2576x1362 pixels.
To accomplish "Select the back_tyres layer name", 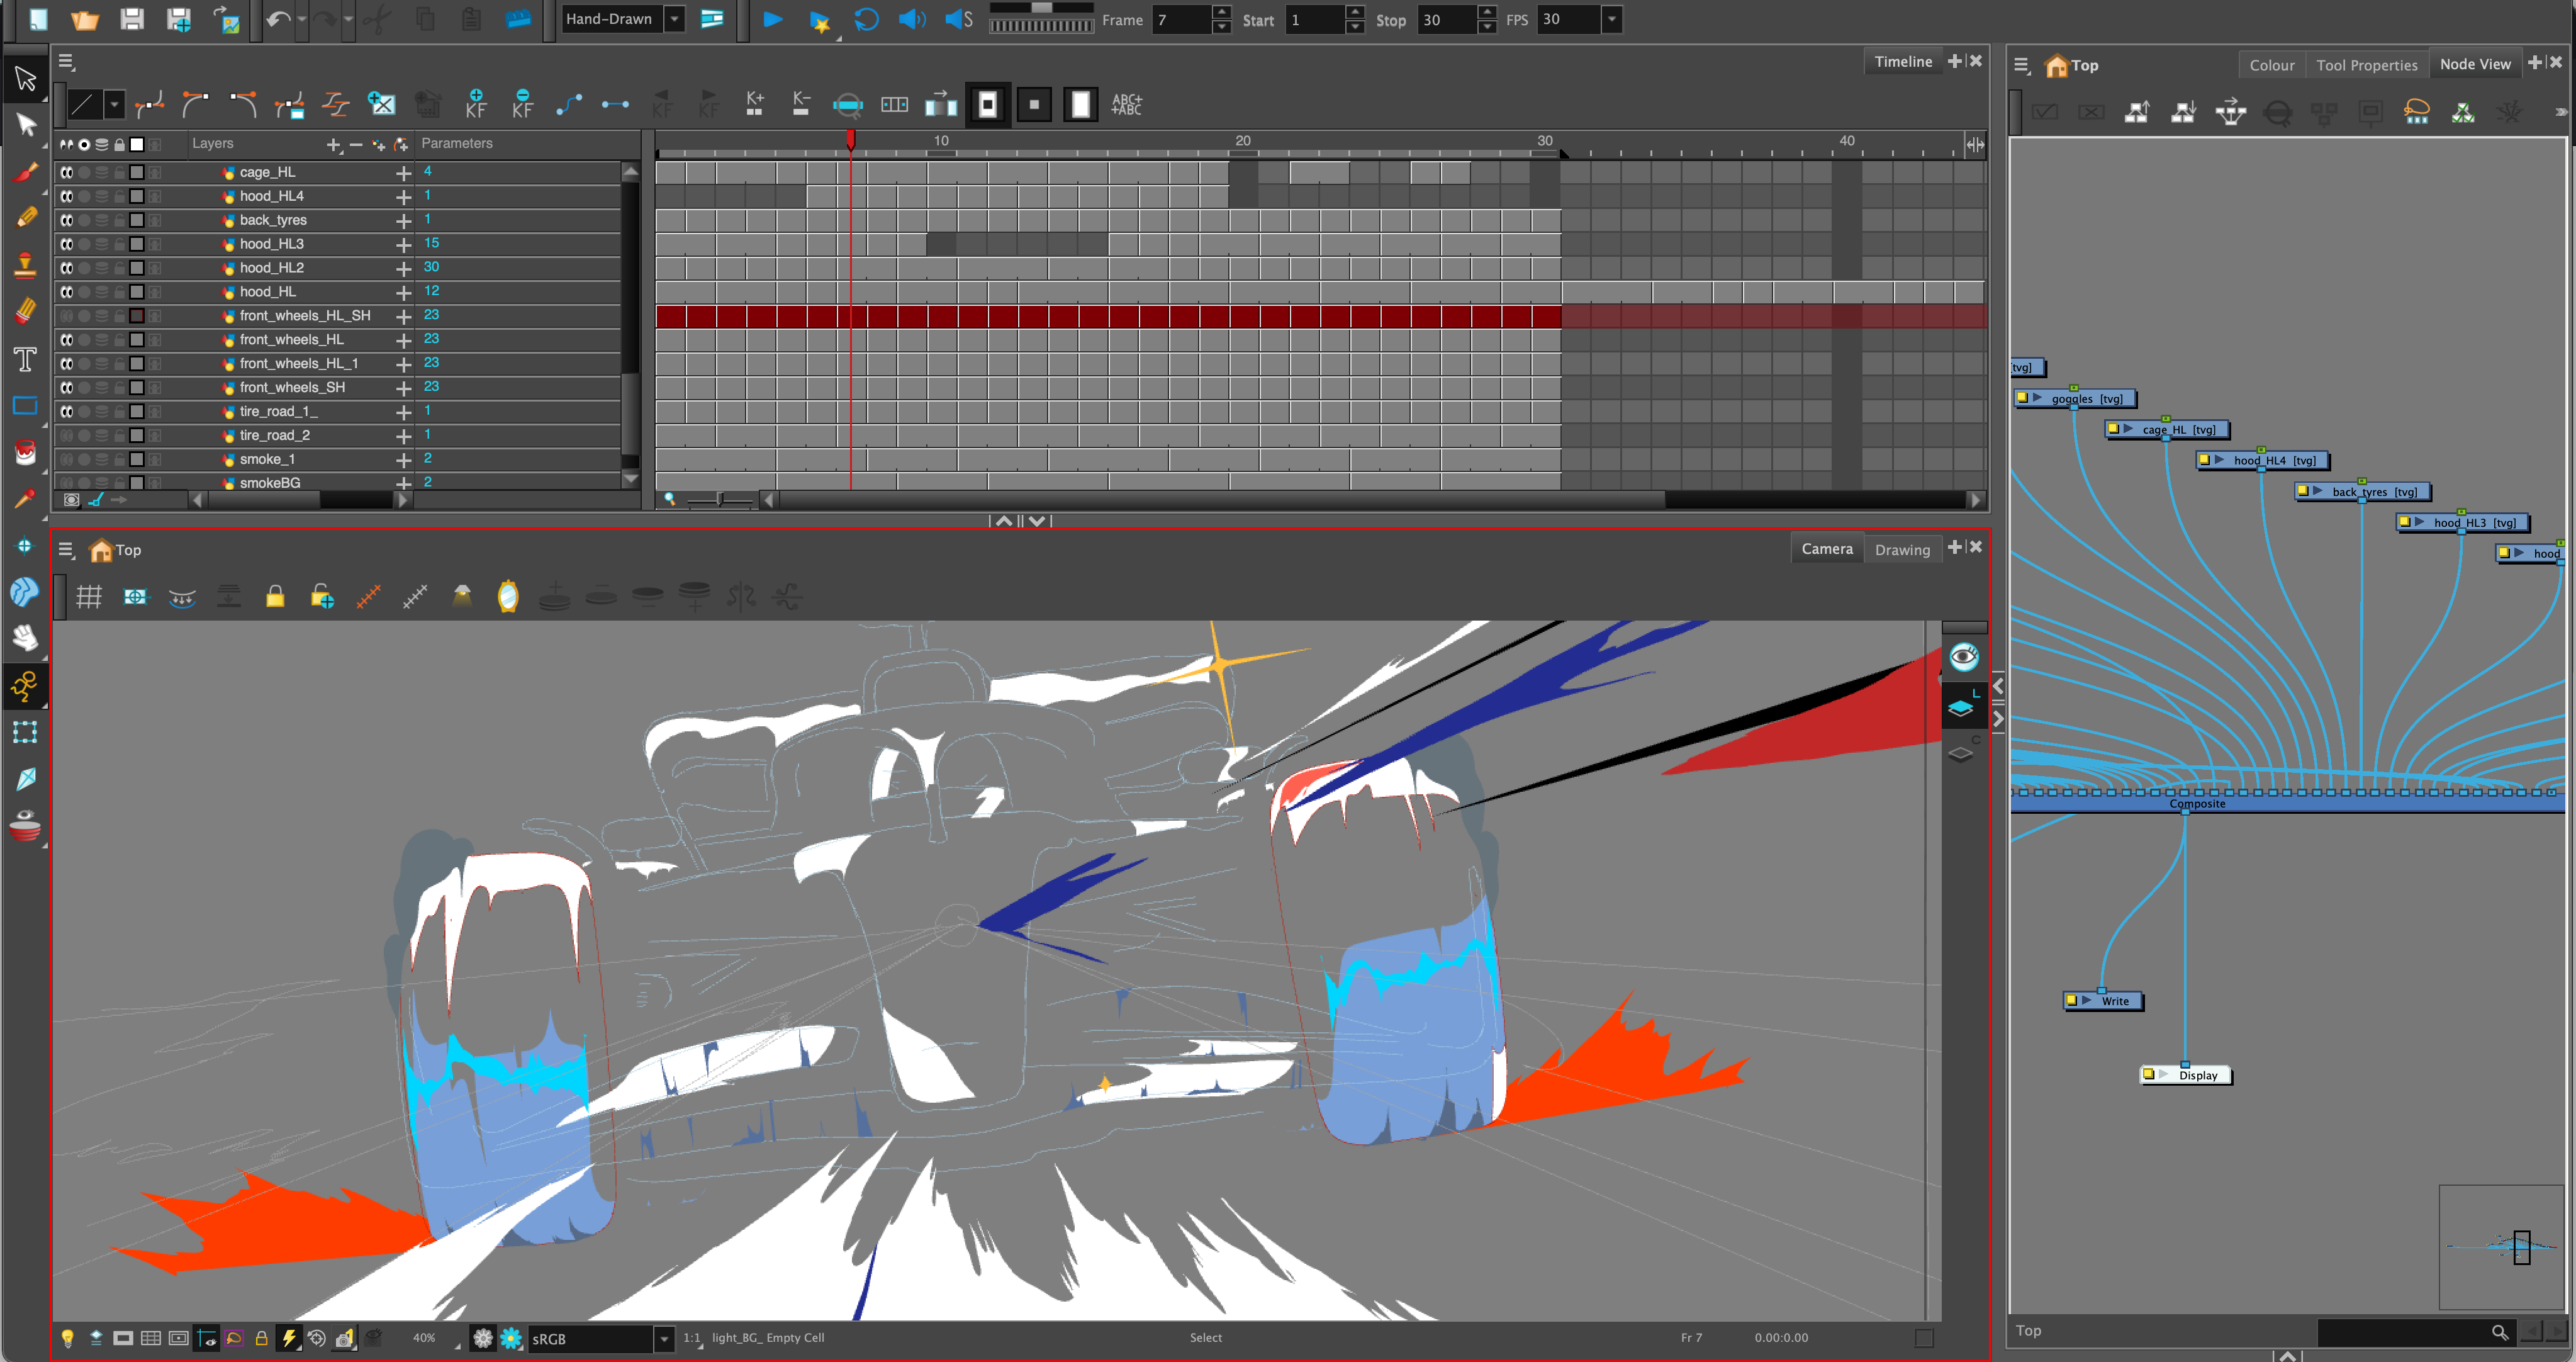I will (x=273, y=220).
